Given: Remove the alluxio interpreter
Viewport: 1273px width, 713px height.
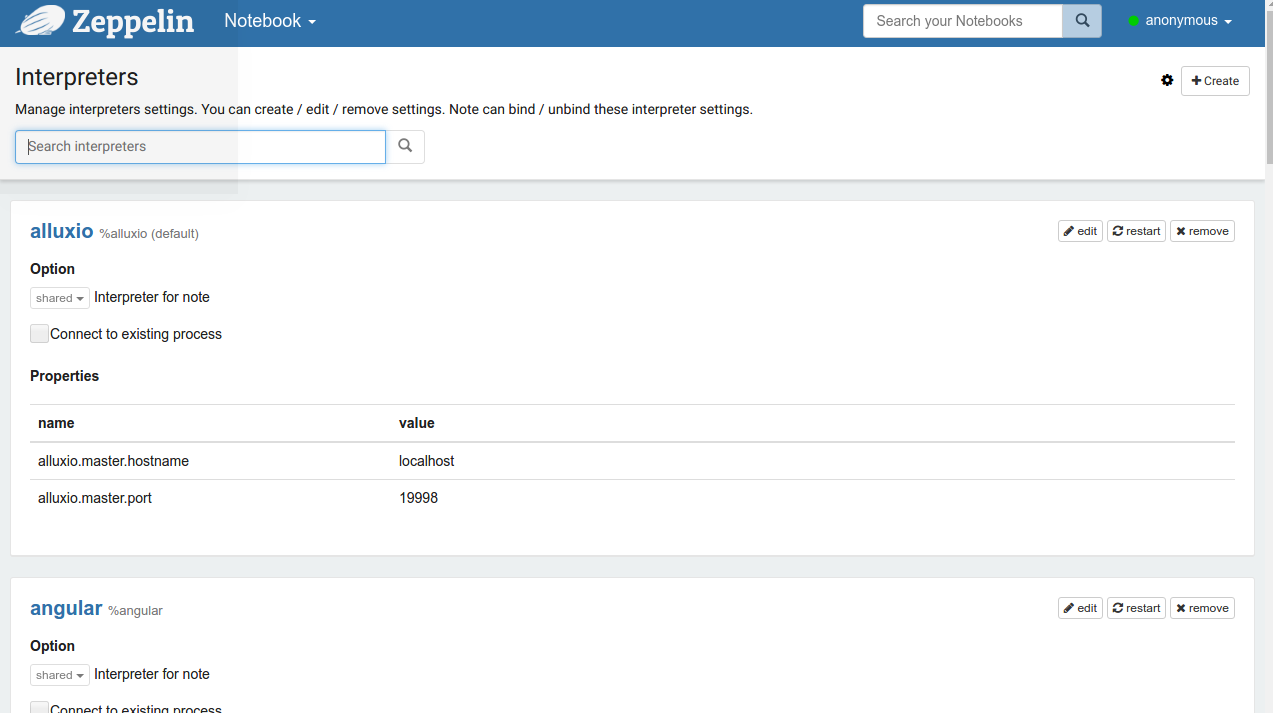Looking at the screenshot, I should tap(1202, 231).
